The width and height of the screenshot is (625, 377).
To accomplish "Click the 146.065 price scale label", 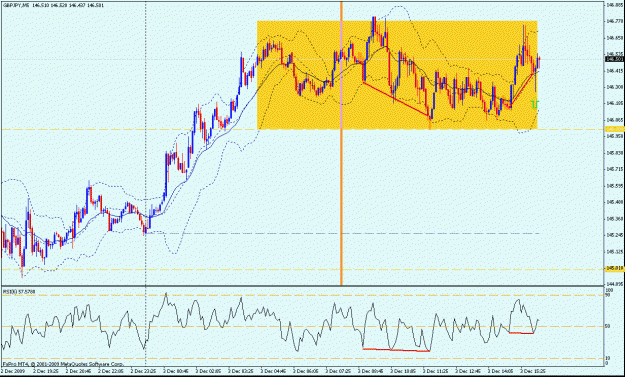I will pos(614,120).
